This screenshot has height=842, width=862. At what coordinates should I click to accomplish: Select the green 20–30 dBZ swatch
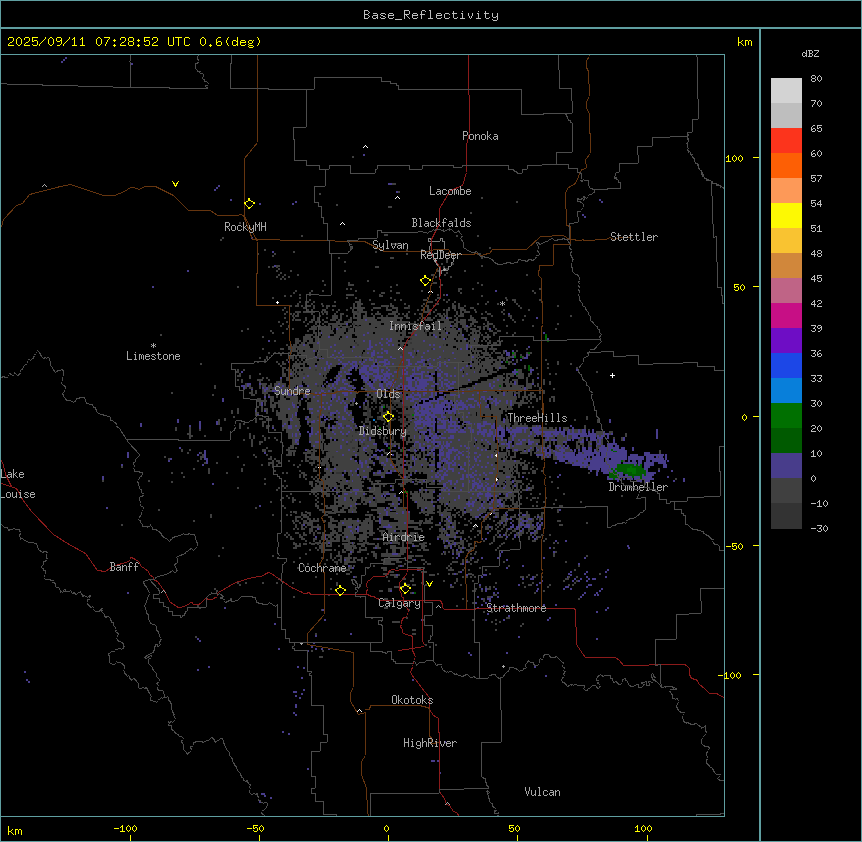click(786, 416)
